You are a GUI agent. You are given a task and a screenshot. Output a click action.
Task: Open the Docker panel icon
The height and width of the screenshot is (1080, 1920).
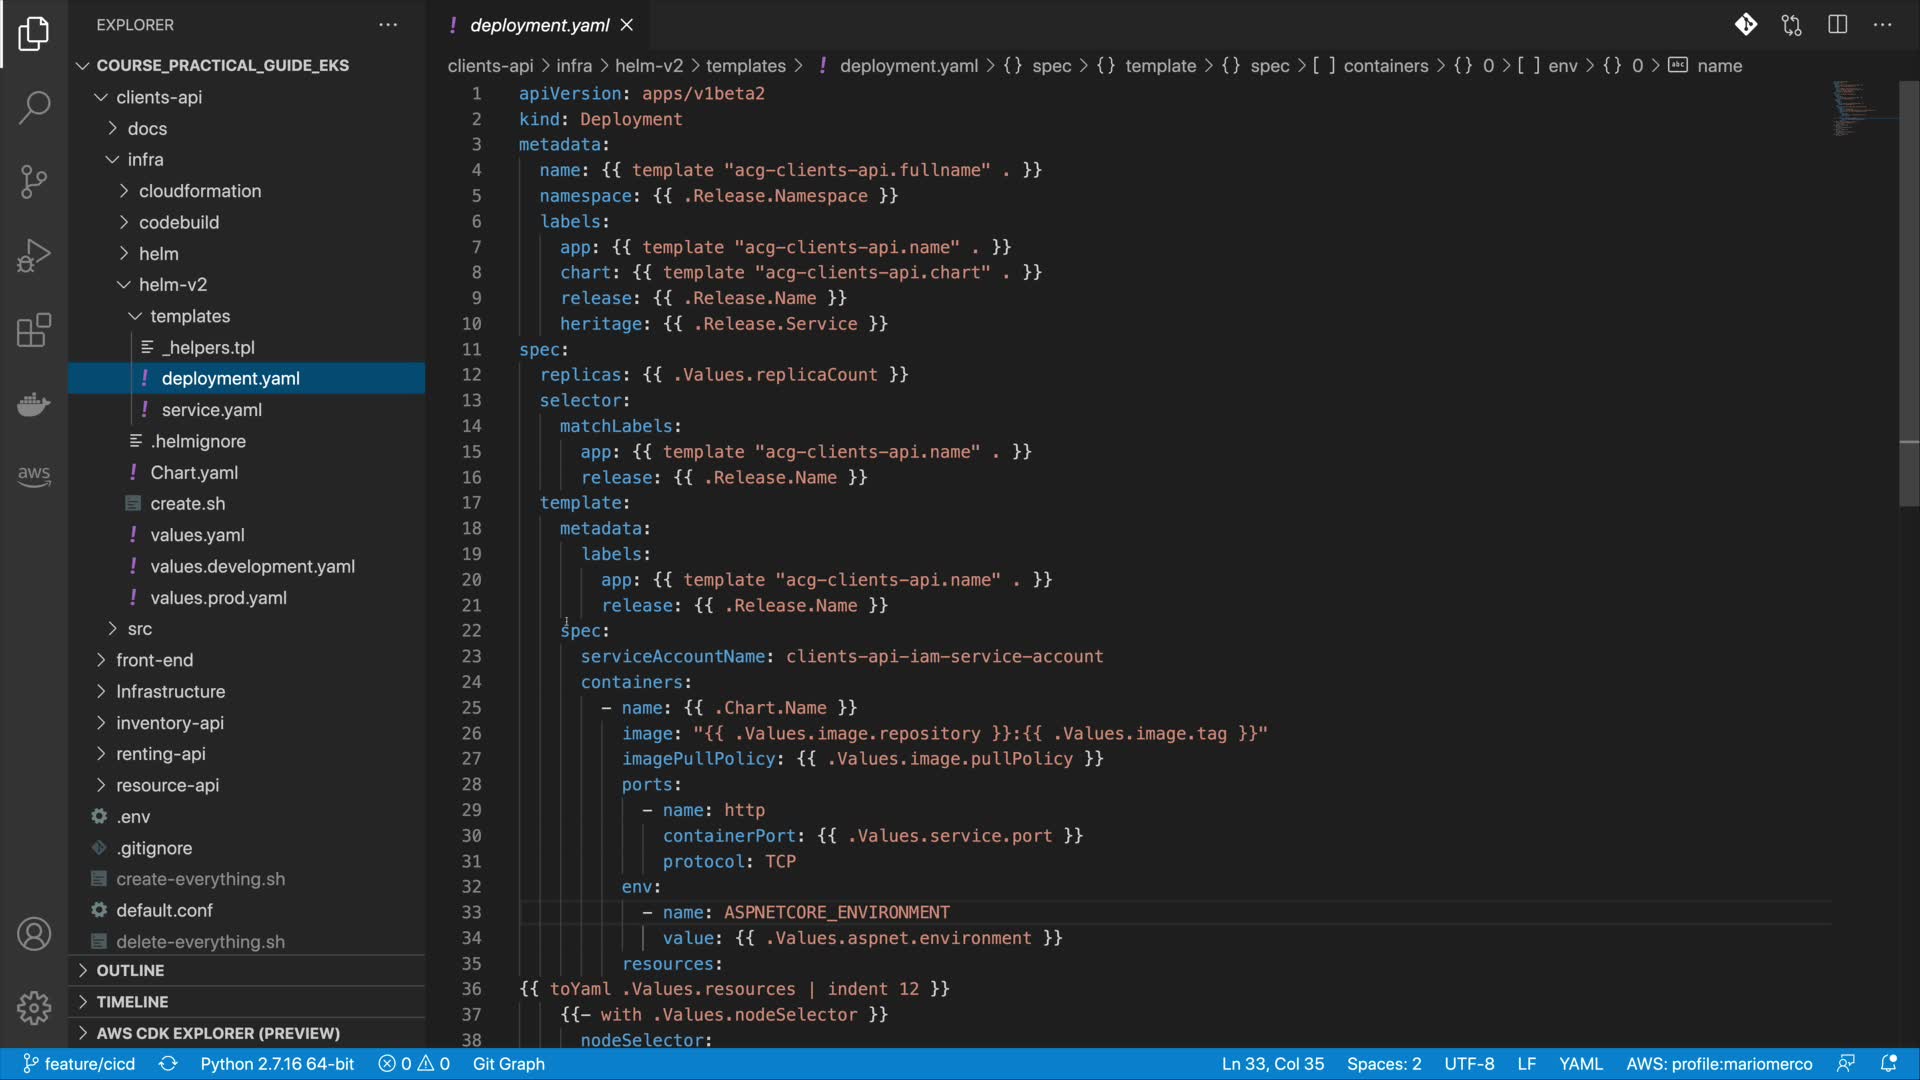(x=34, y=404)
